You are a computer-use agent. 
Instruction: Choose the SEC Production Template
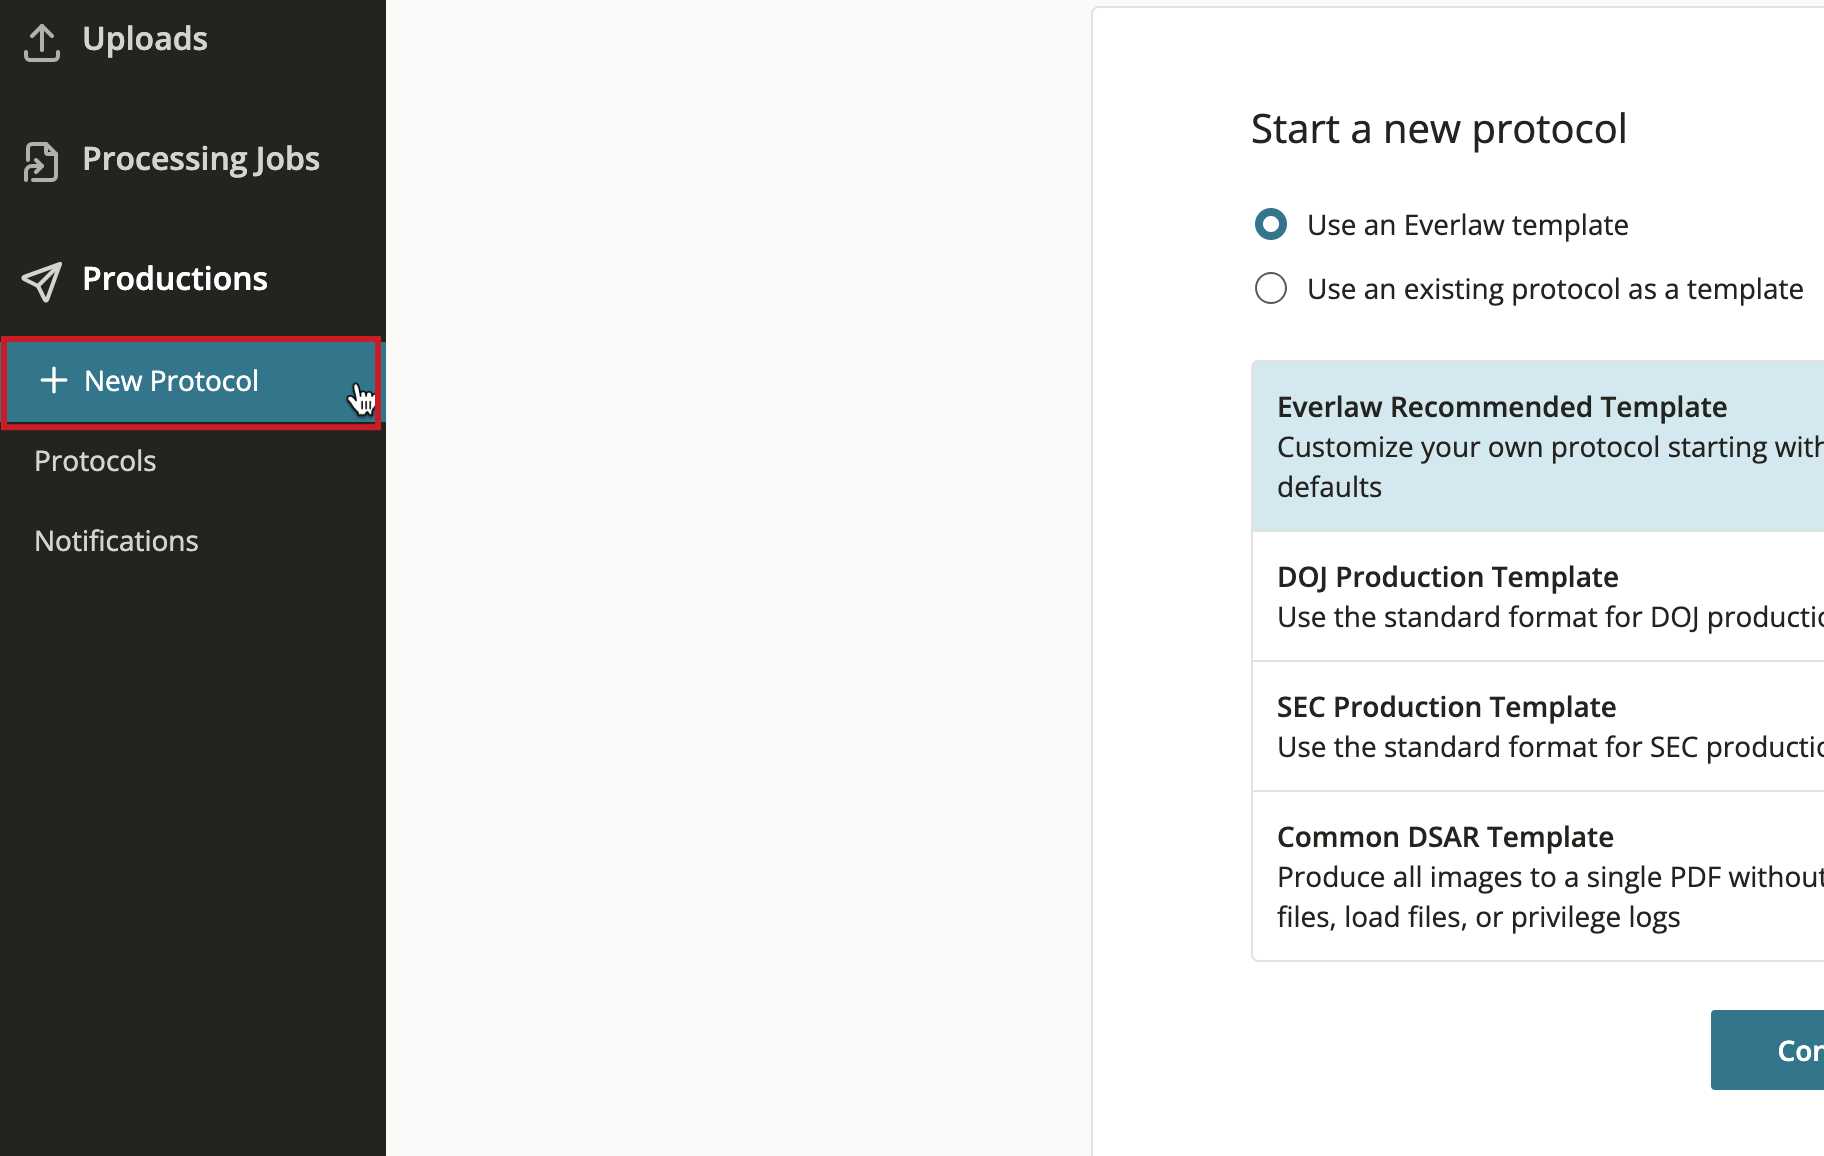point(1538,726)
